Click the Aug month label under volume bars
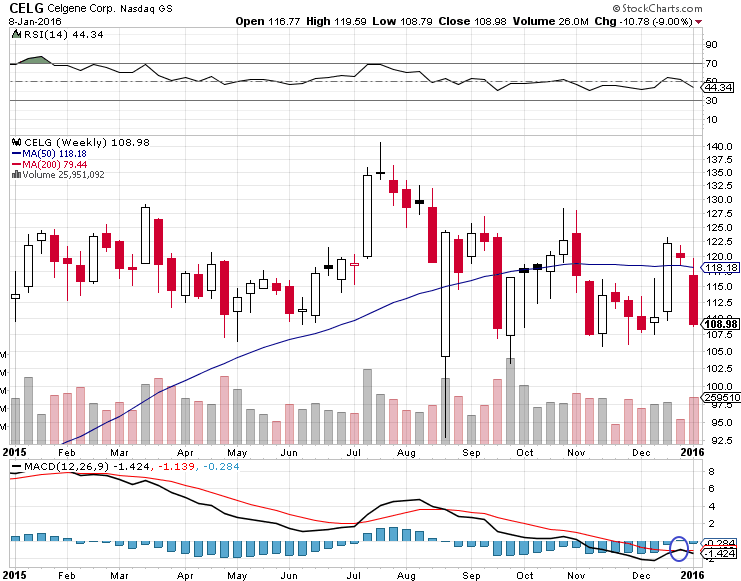Viewport: 741px width, 581px height. (406, 452)
